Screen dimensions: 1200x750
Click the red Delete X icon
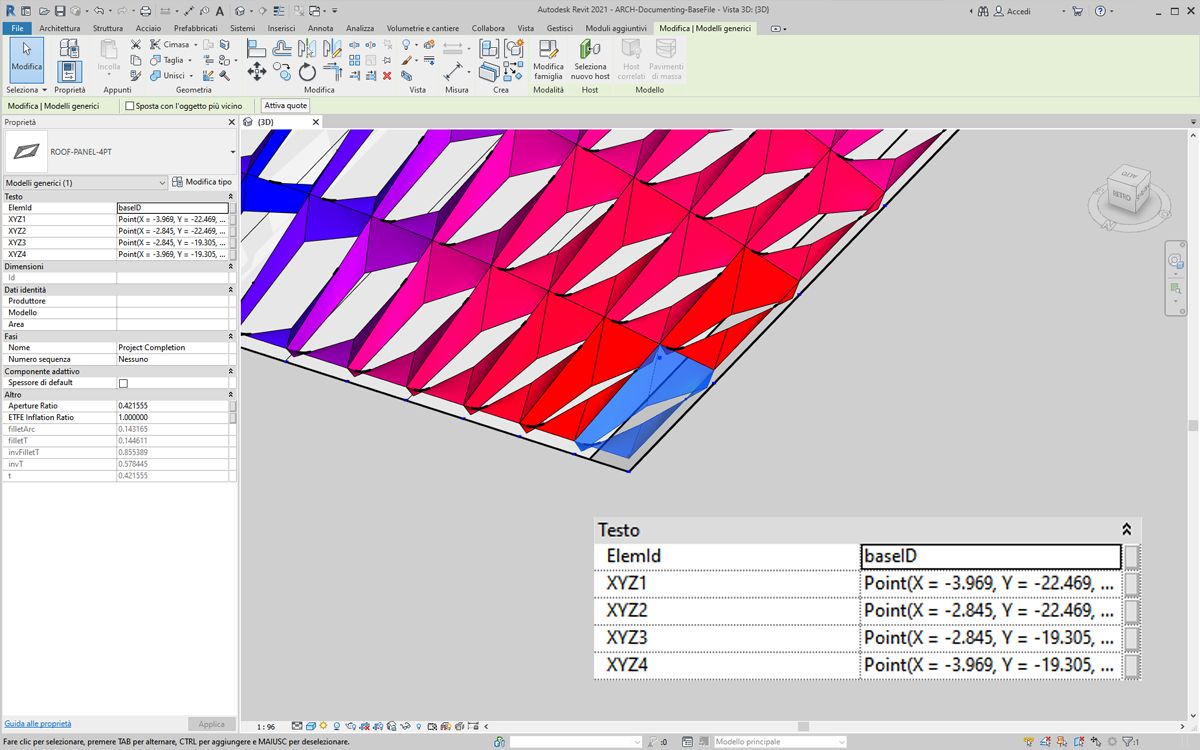tap(387, 75)
